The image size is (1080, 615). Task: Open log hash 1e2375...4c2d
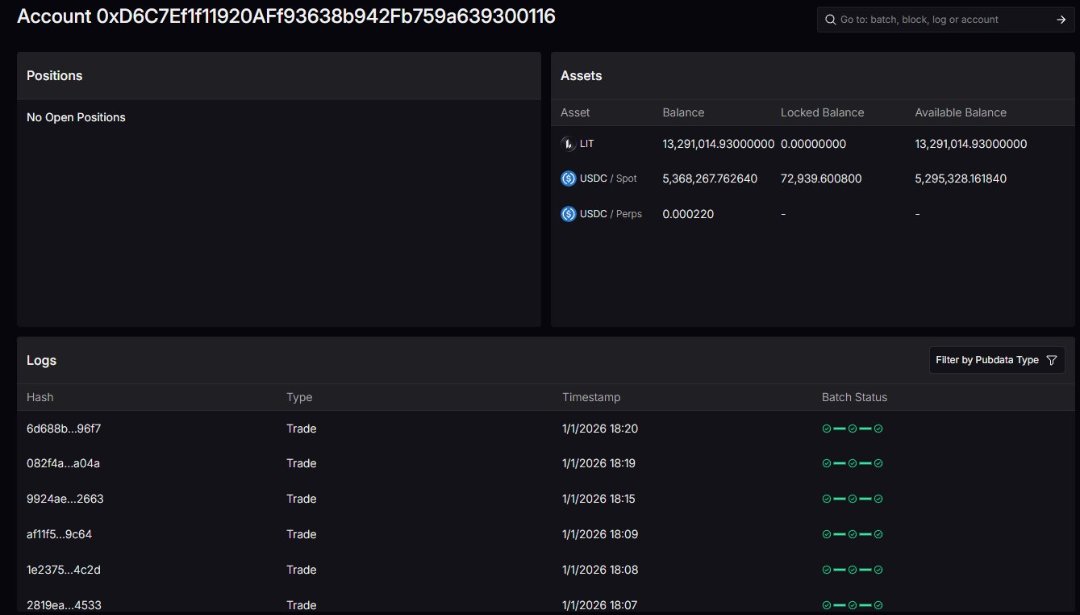63,570
